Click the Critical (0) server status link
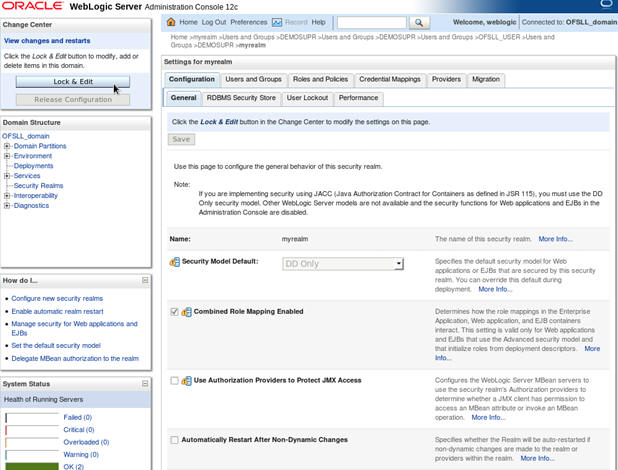Image resolution: width=618 pixels, height=470 pixels. 79,430
